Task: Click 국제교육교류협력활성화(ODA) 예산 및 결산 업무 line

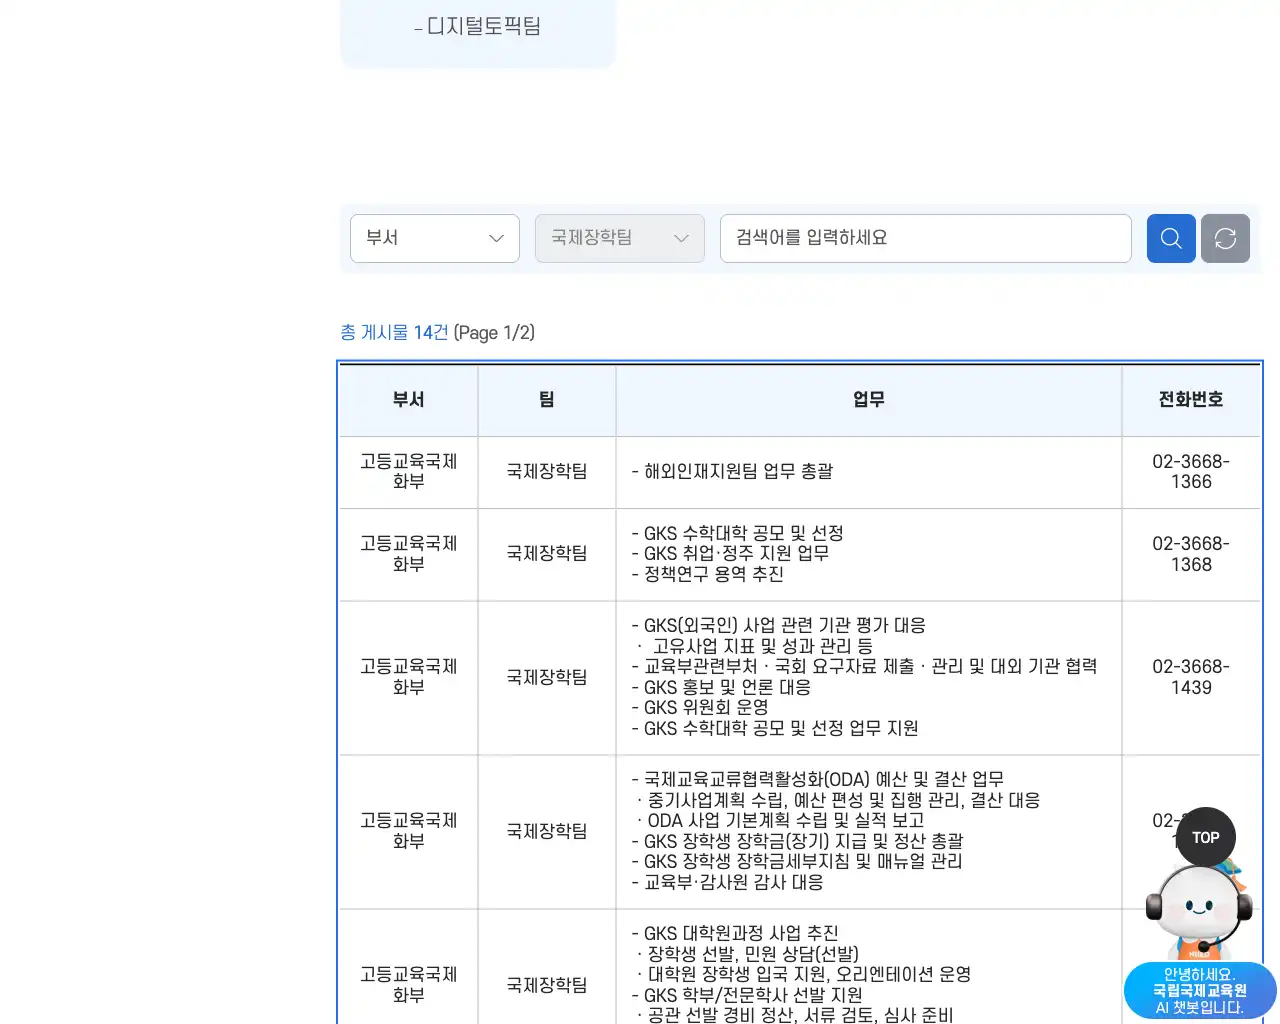Action: point(817,779)
